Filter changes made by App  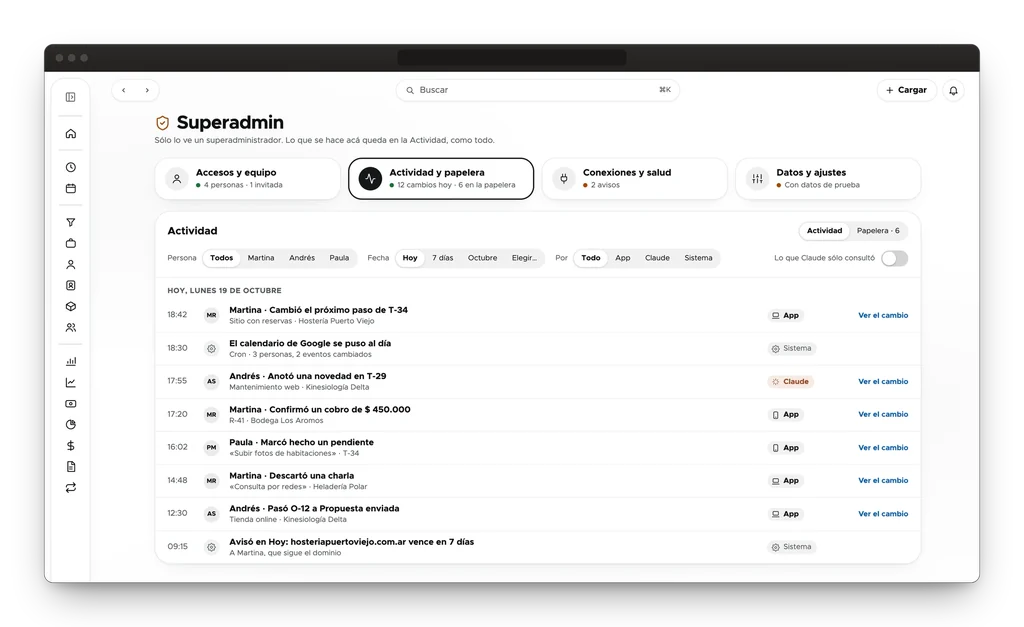(x=622, y=258)
